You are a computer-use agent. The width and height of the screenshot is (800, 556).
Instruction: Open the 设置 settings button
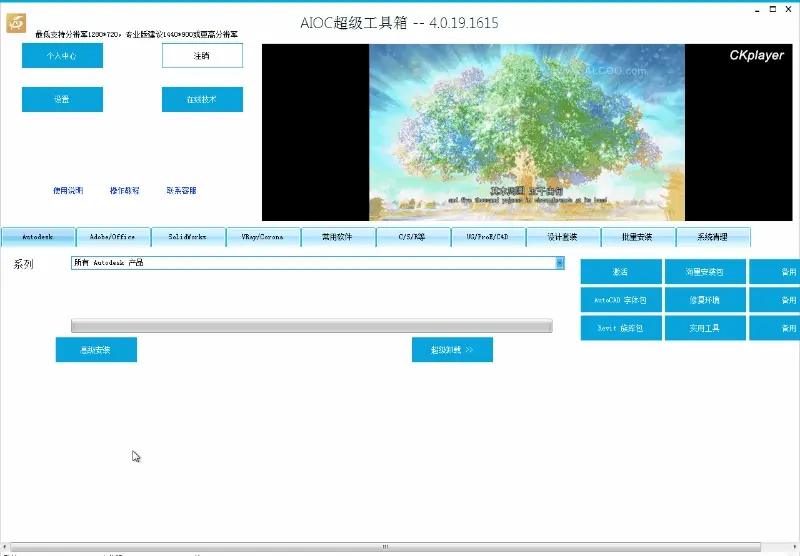tap(62, 99)
